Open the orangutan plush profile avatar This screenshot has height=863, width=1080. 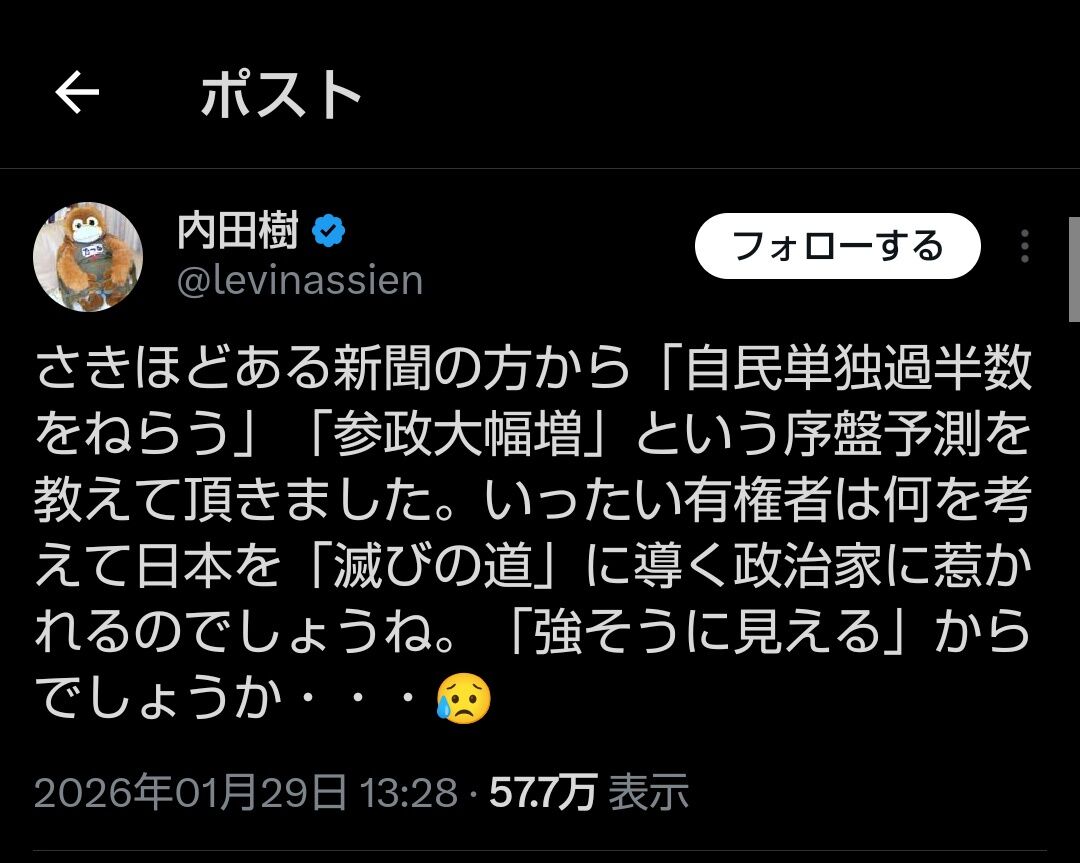pos(87,257)
